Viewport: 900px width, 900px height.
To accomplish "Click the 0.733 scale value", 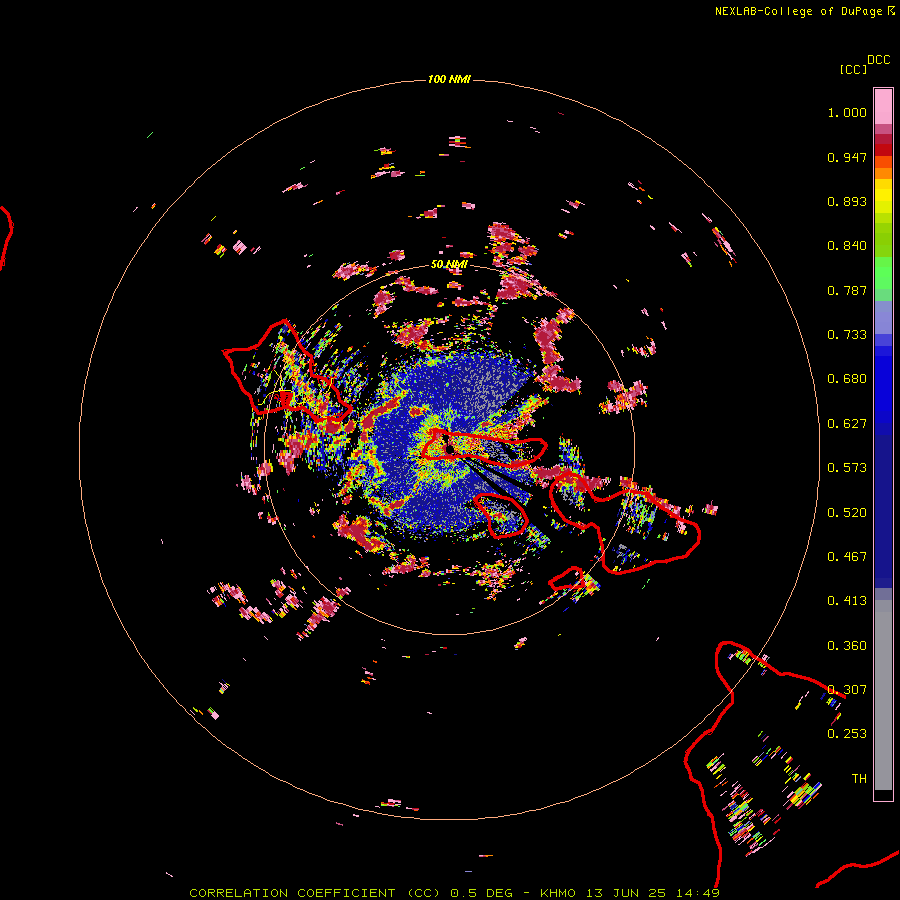I will click(847, 335).
